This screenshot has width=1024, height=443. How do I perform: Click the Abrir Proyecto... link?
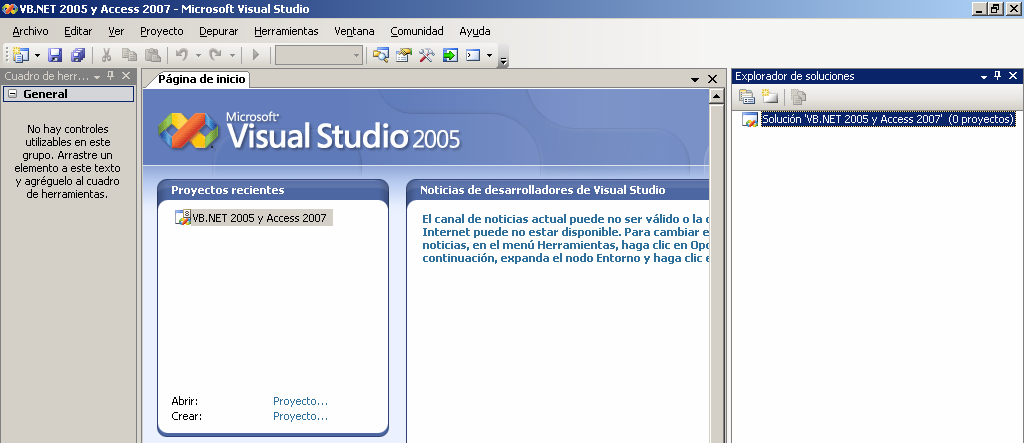300,401
